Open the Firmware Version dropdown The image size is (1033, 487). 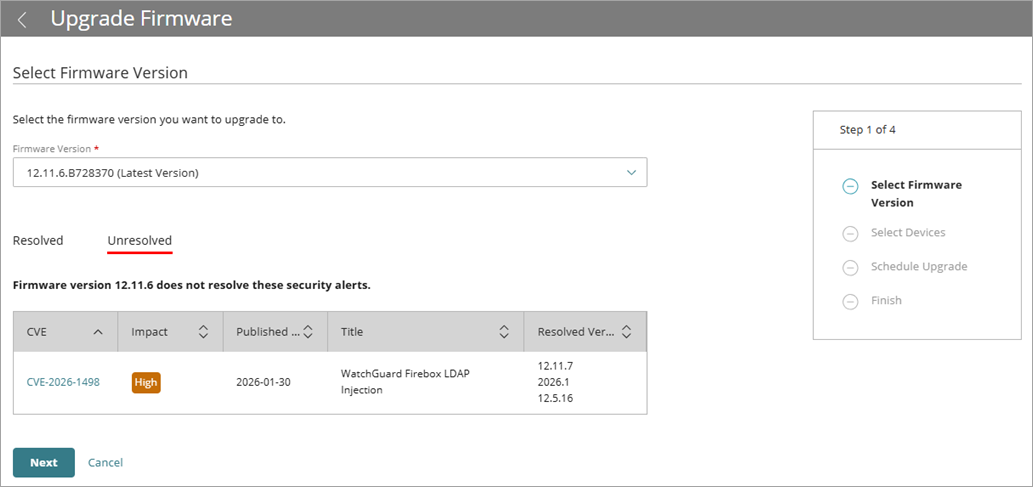click(330, 173)
